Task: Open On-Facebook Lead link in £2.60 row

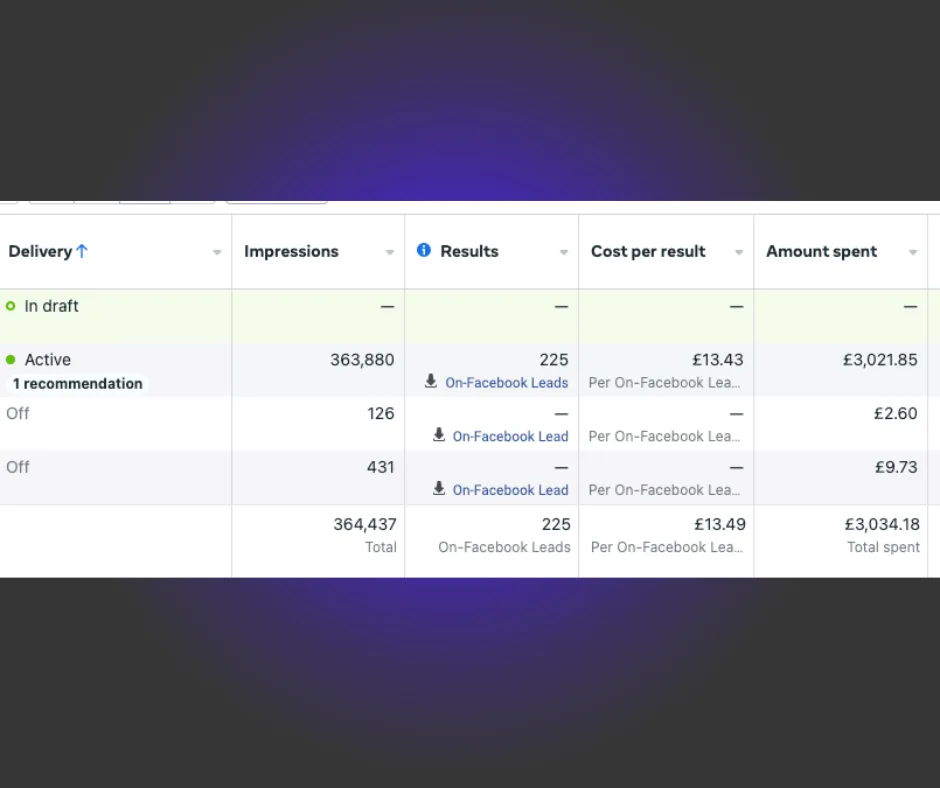Action: [x=510, y=436]
